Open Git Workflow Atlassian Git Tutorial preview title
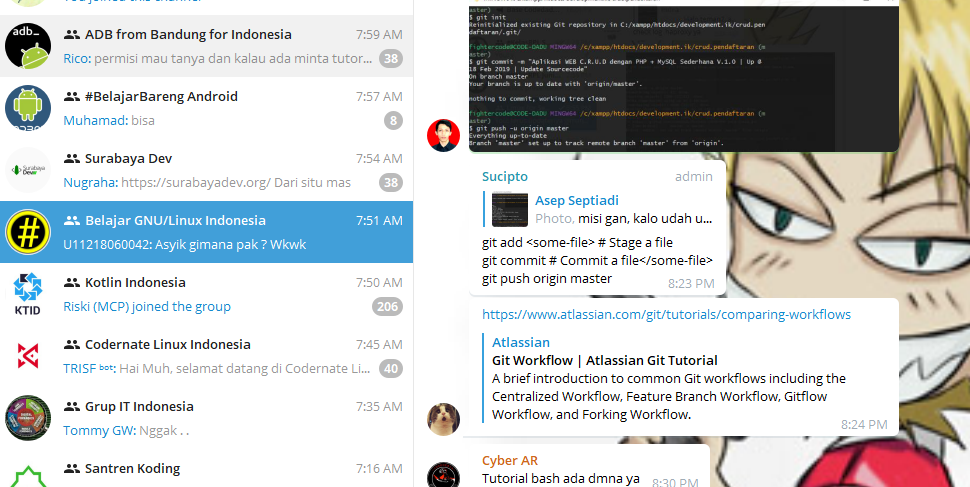This screenshot has width=970, height=487. [604, 360]
